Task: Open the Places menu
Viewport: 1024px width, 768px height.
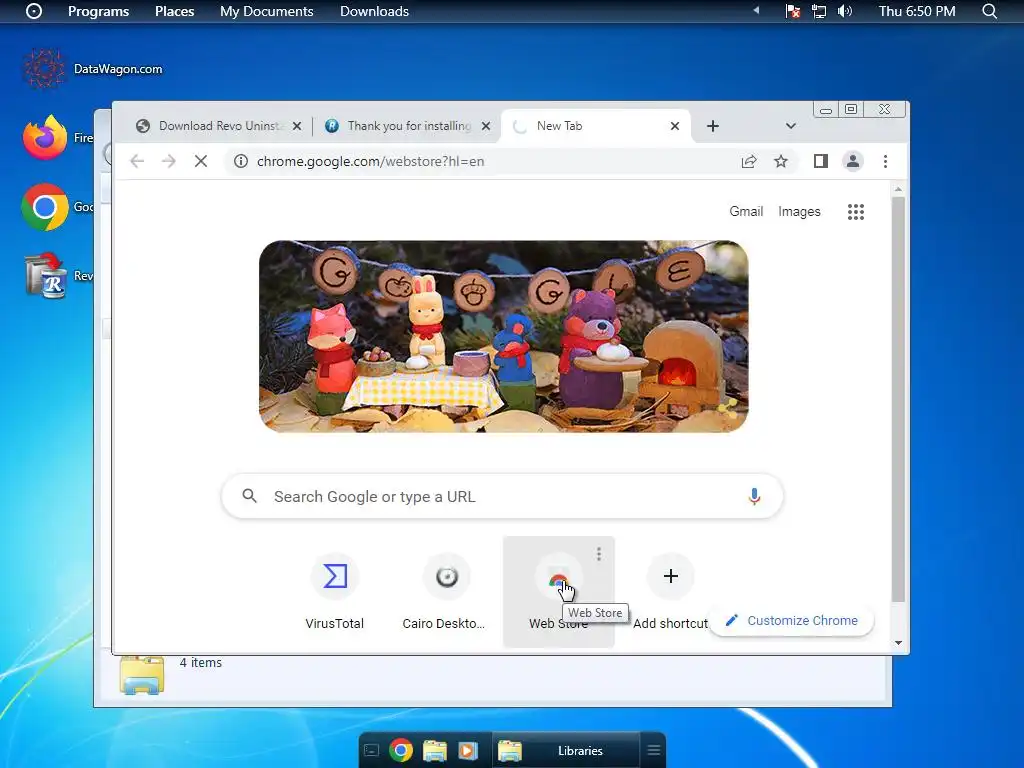Action: pyautogui.click(x=174, y=11)
